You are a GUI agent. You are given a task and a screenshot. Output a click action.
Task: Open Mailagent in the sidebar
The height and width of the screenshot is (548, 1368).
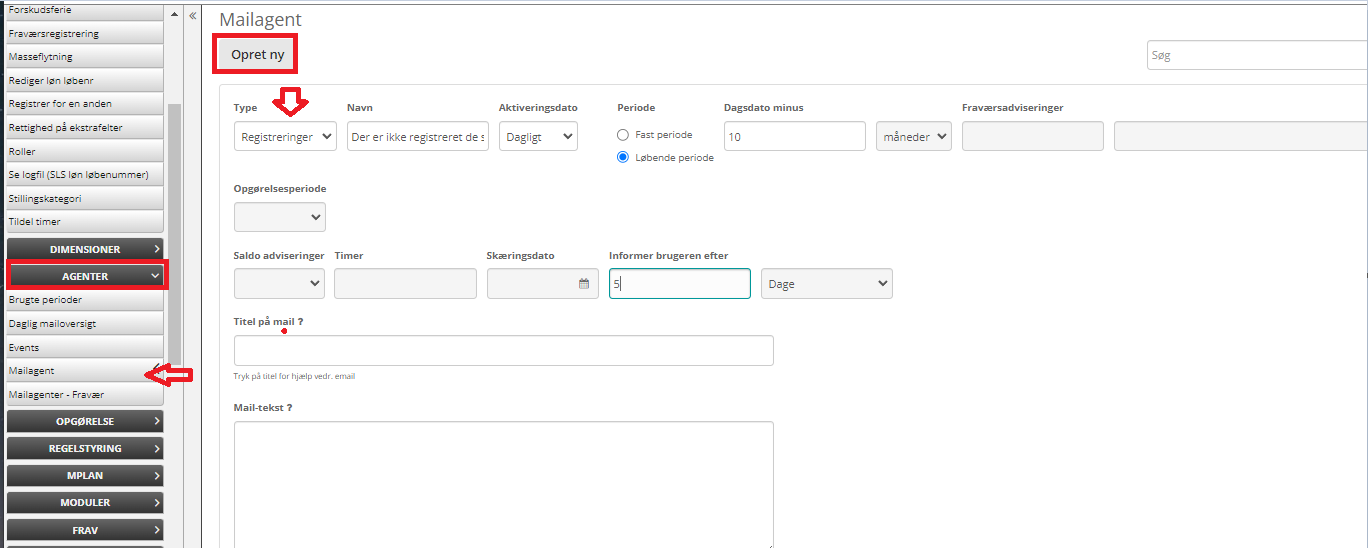(32, 371)
